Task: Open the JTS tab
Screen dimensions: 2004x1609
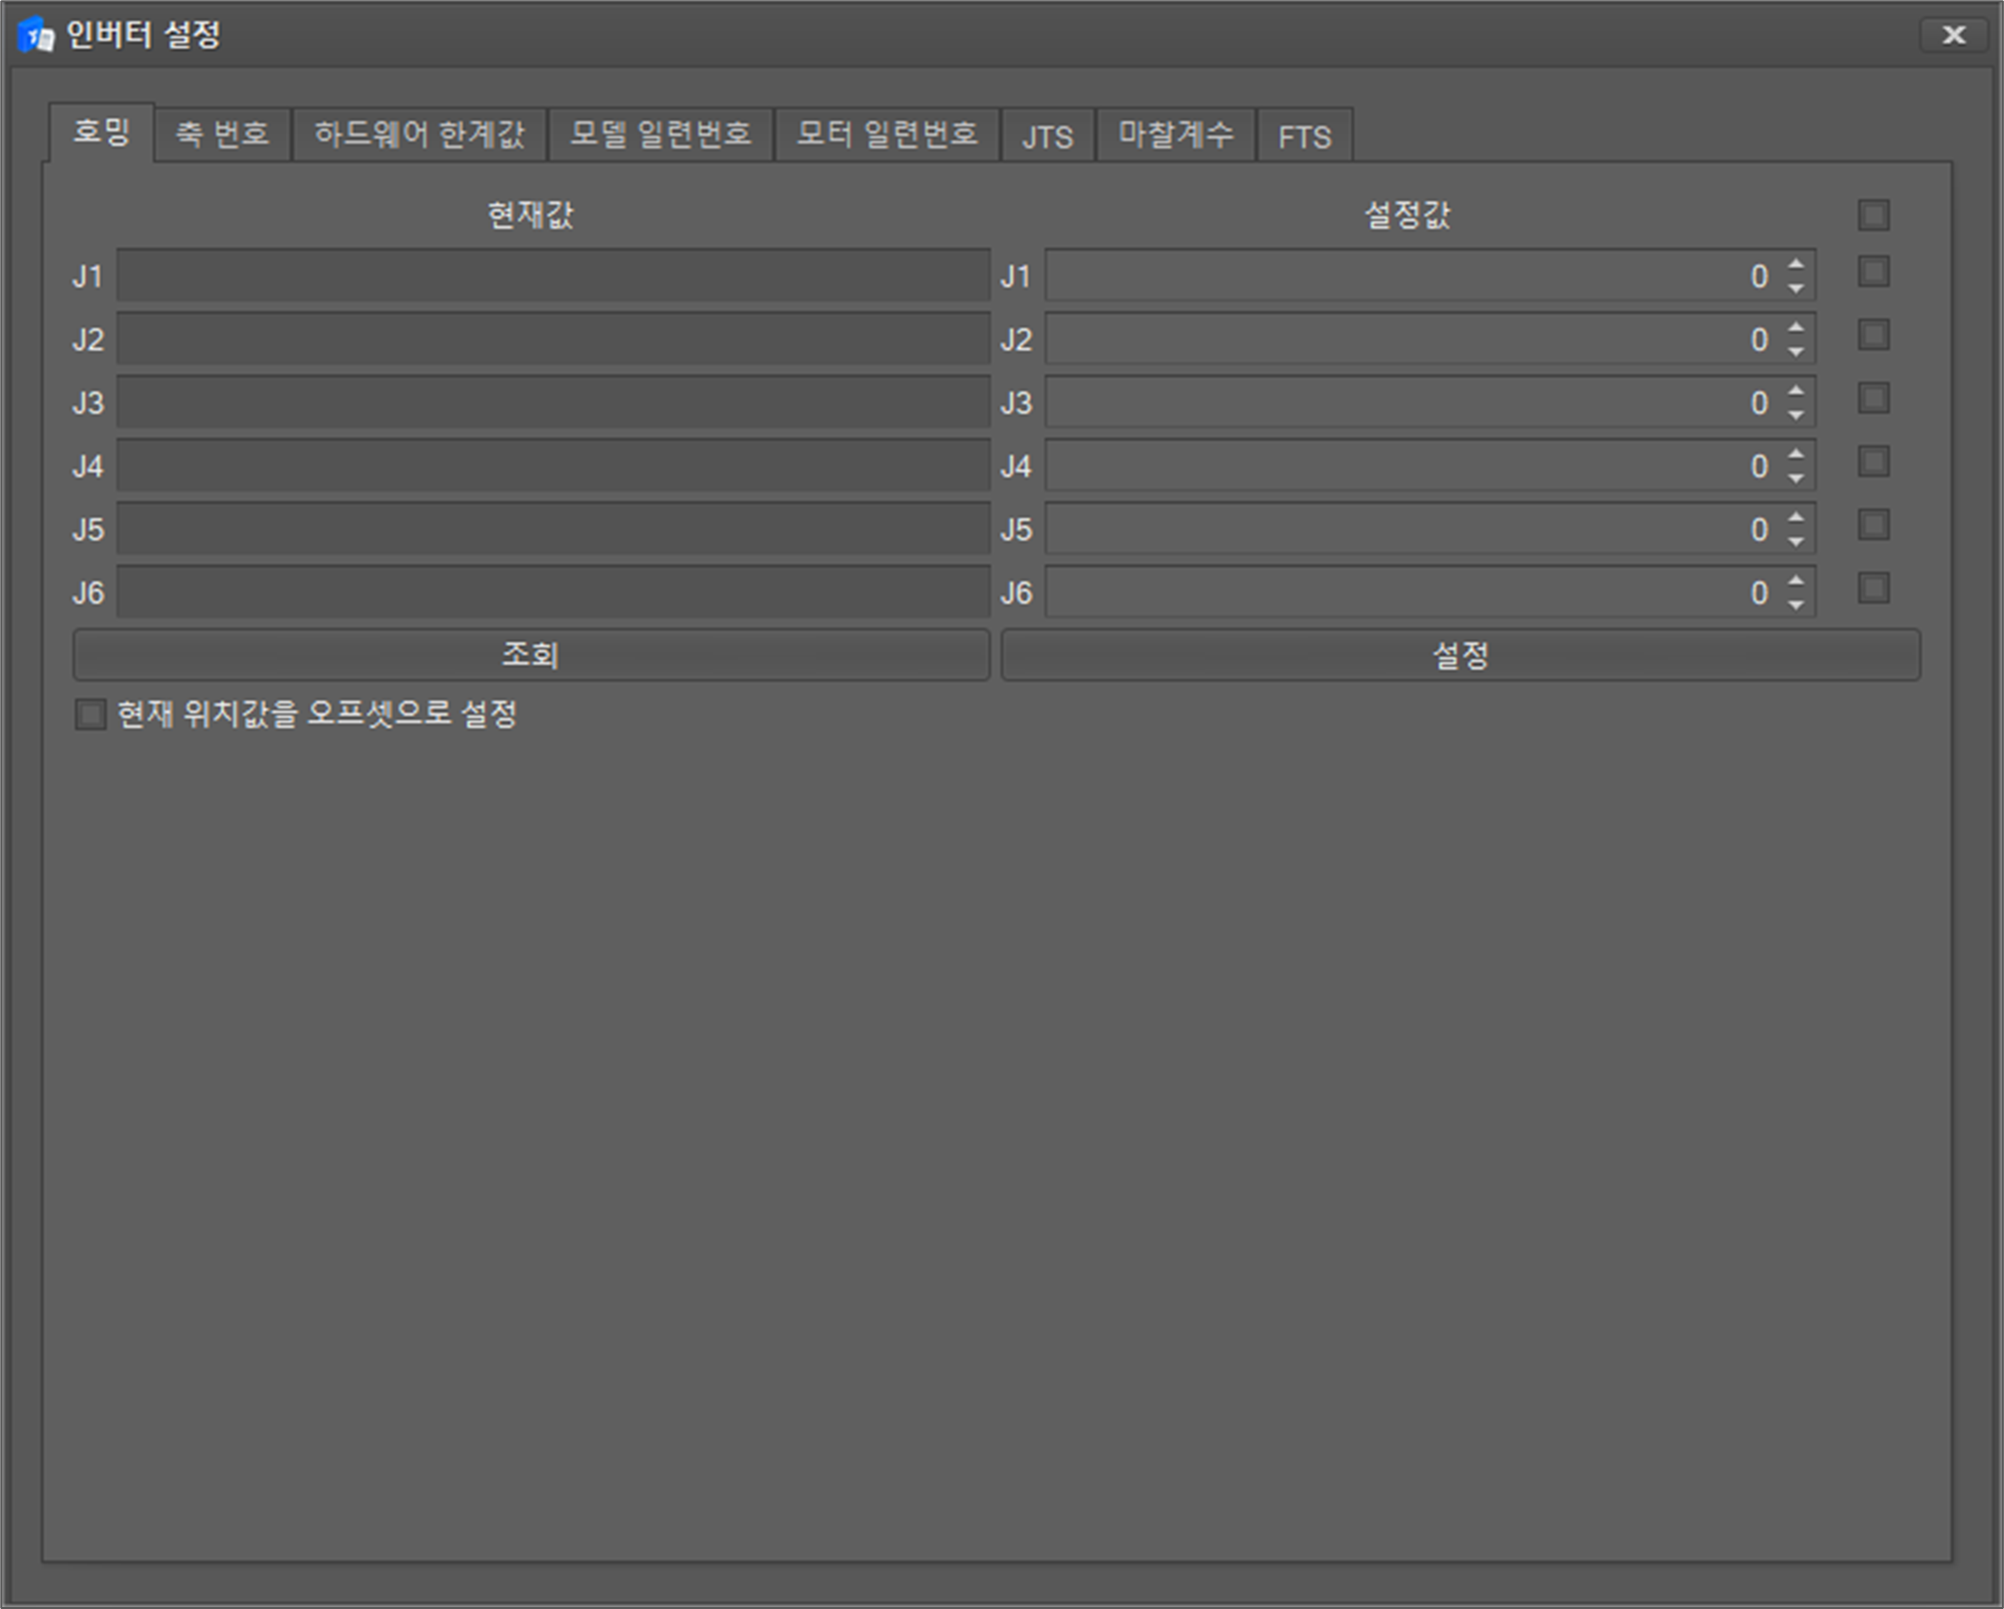Action: point(1047,136)
